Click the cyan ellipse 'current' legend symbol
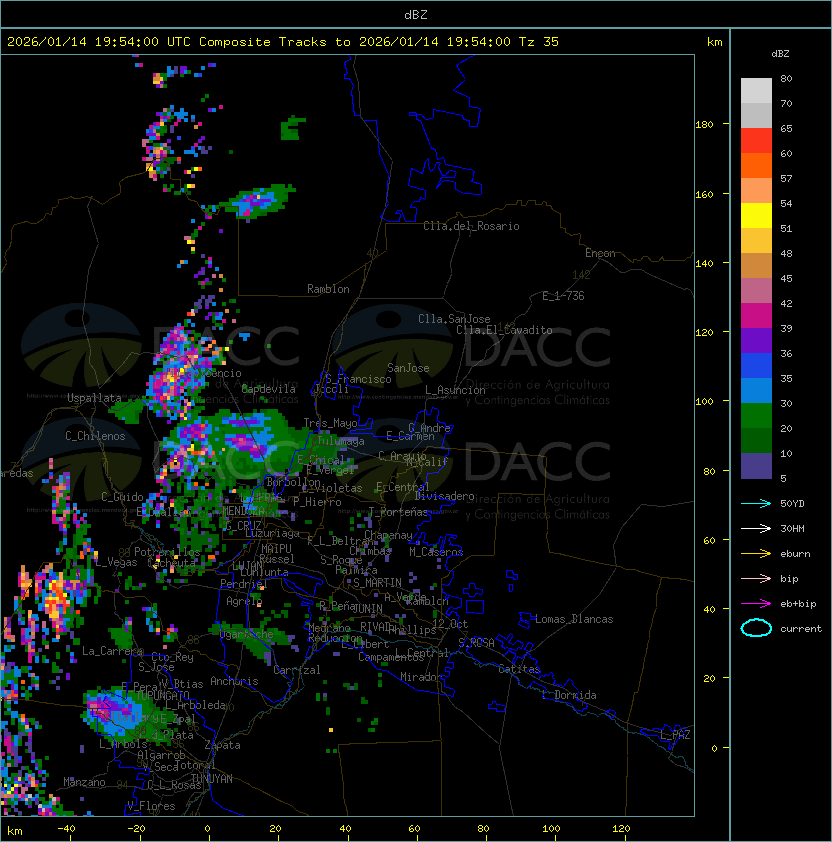The image size is (832, 842). click(756, 628)
